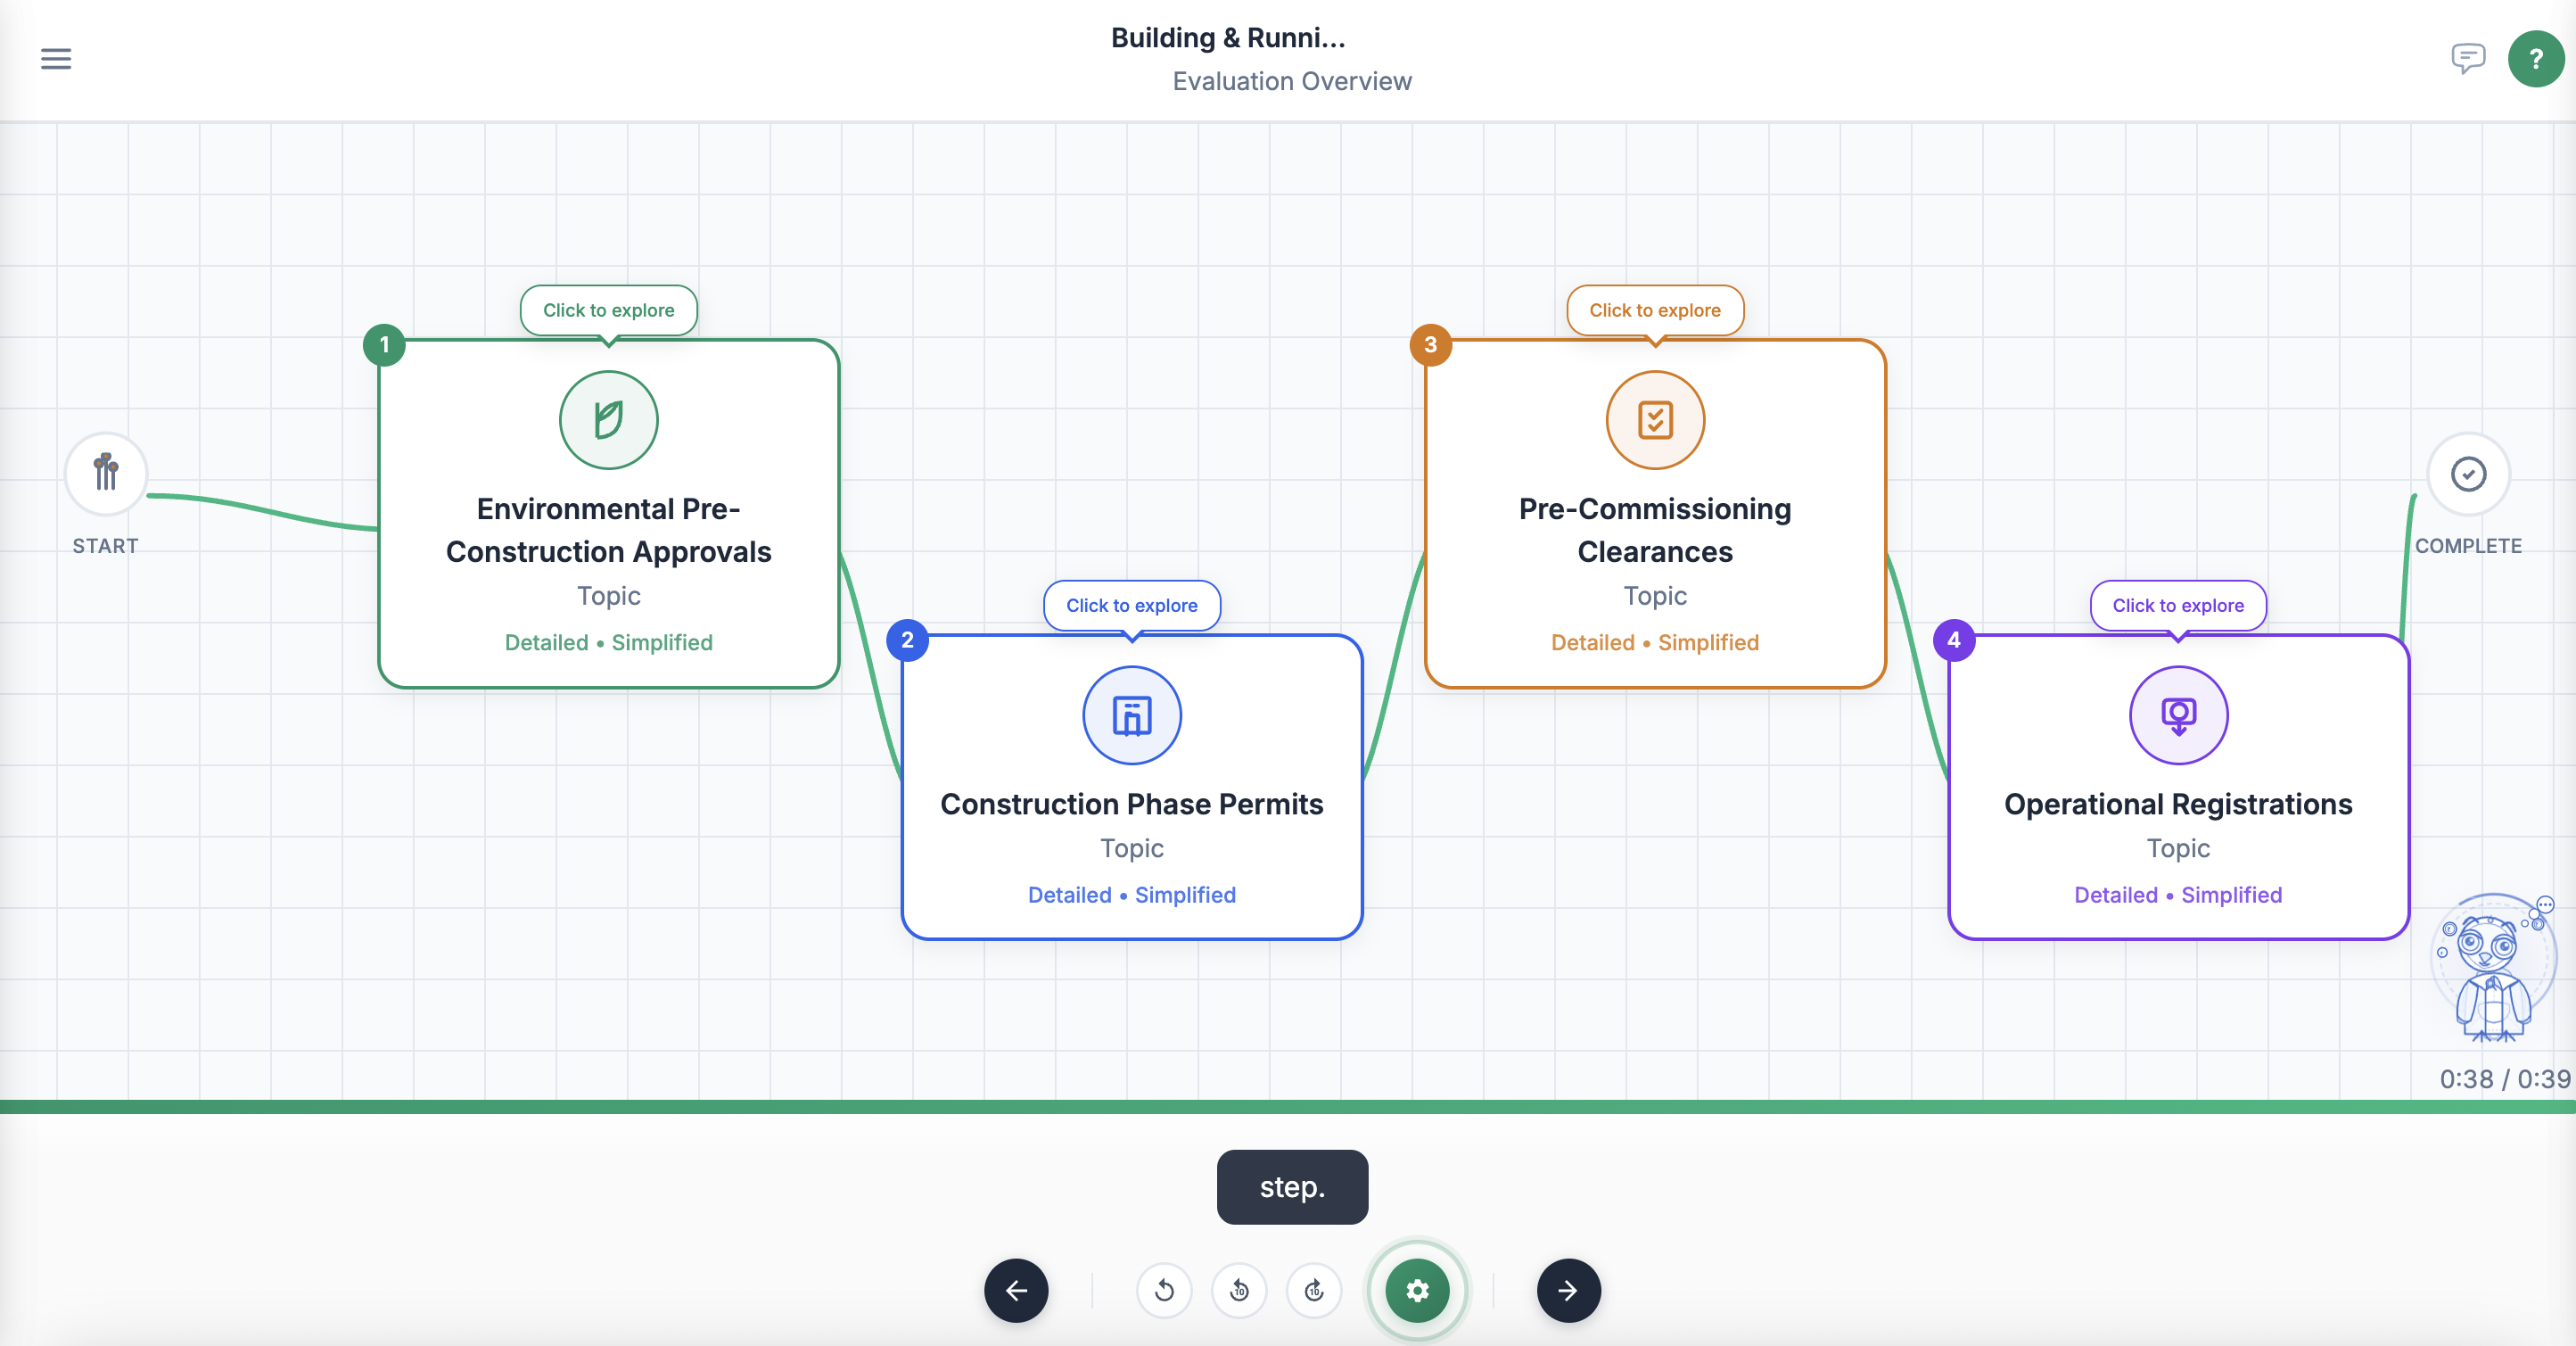The image size is (2576, 1346).
Task: Click step number 2 badge
Action: pyautogui.click(x=907, y=640)
